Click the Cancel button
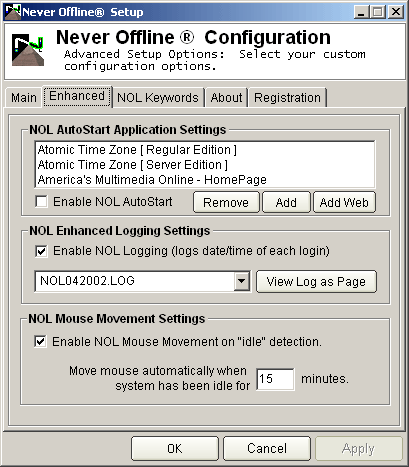This screenshot has height=467, width=409. [x=267, y=448]
